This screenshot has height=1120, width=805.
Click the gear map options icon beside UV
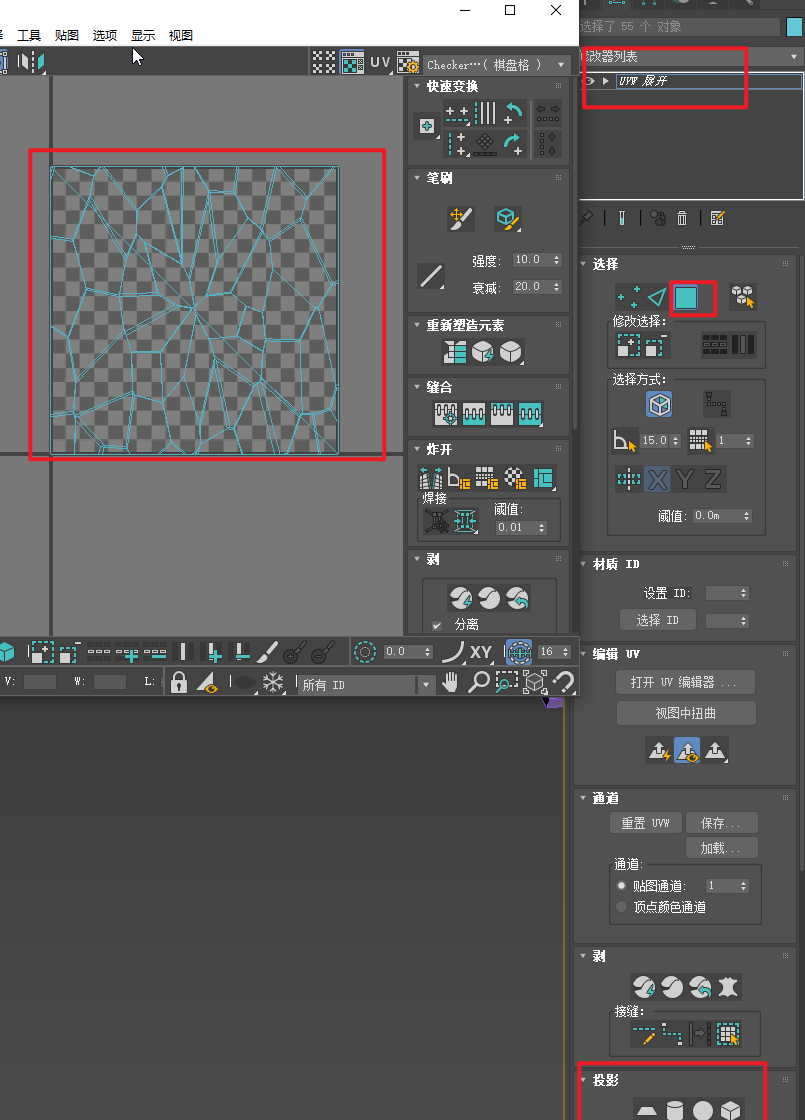(408, 63)
